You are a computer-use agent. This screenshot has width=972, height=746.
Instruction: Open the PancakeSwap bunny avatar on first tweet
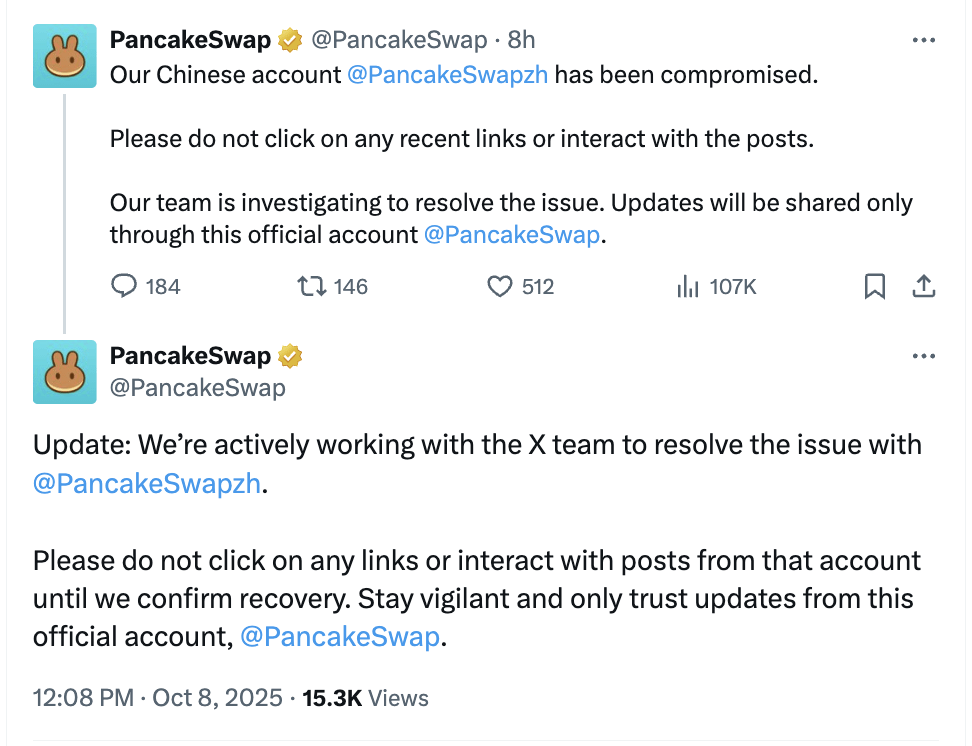pos(64,55)
